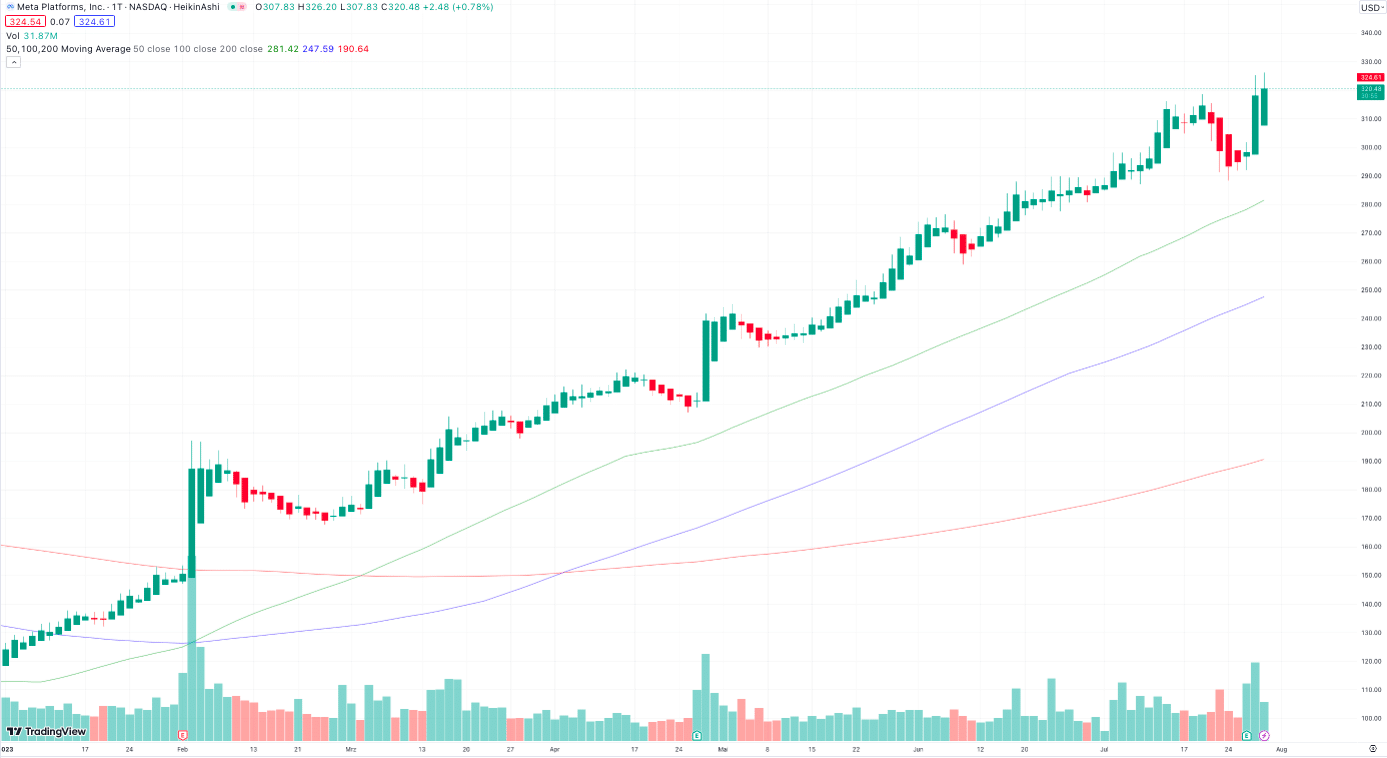This screenshot has width=1387, height=758.
Task: Select the Meta Platforms, Inc. symbol title
Action: 59,7
